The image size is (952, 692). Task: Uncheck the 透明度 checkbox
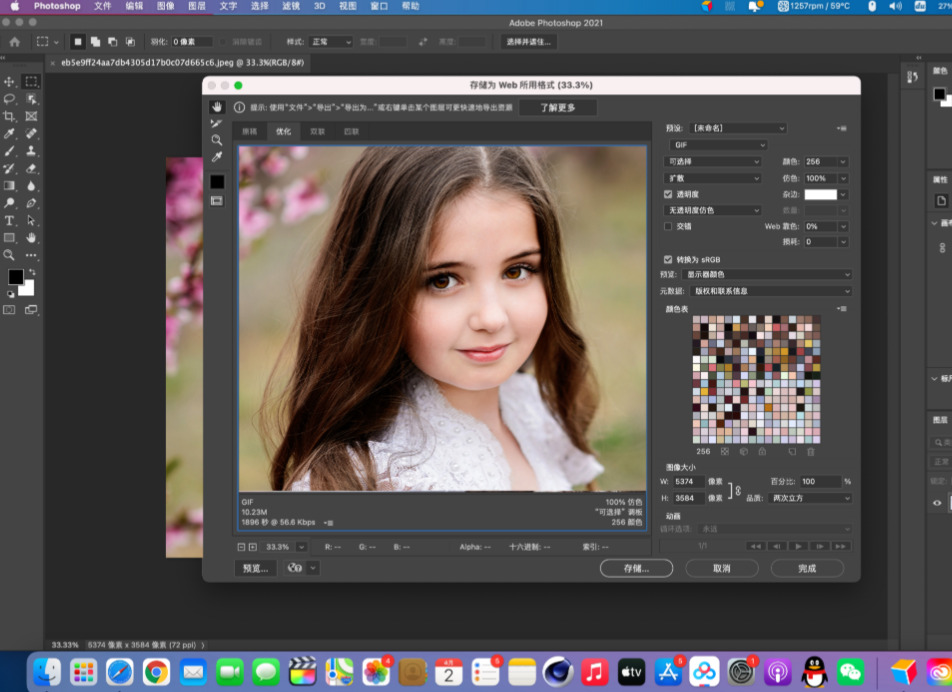point(668,194)
